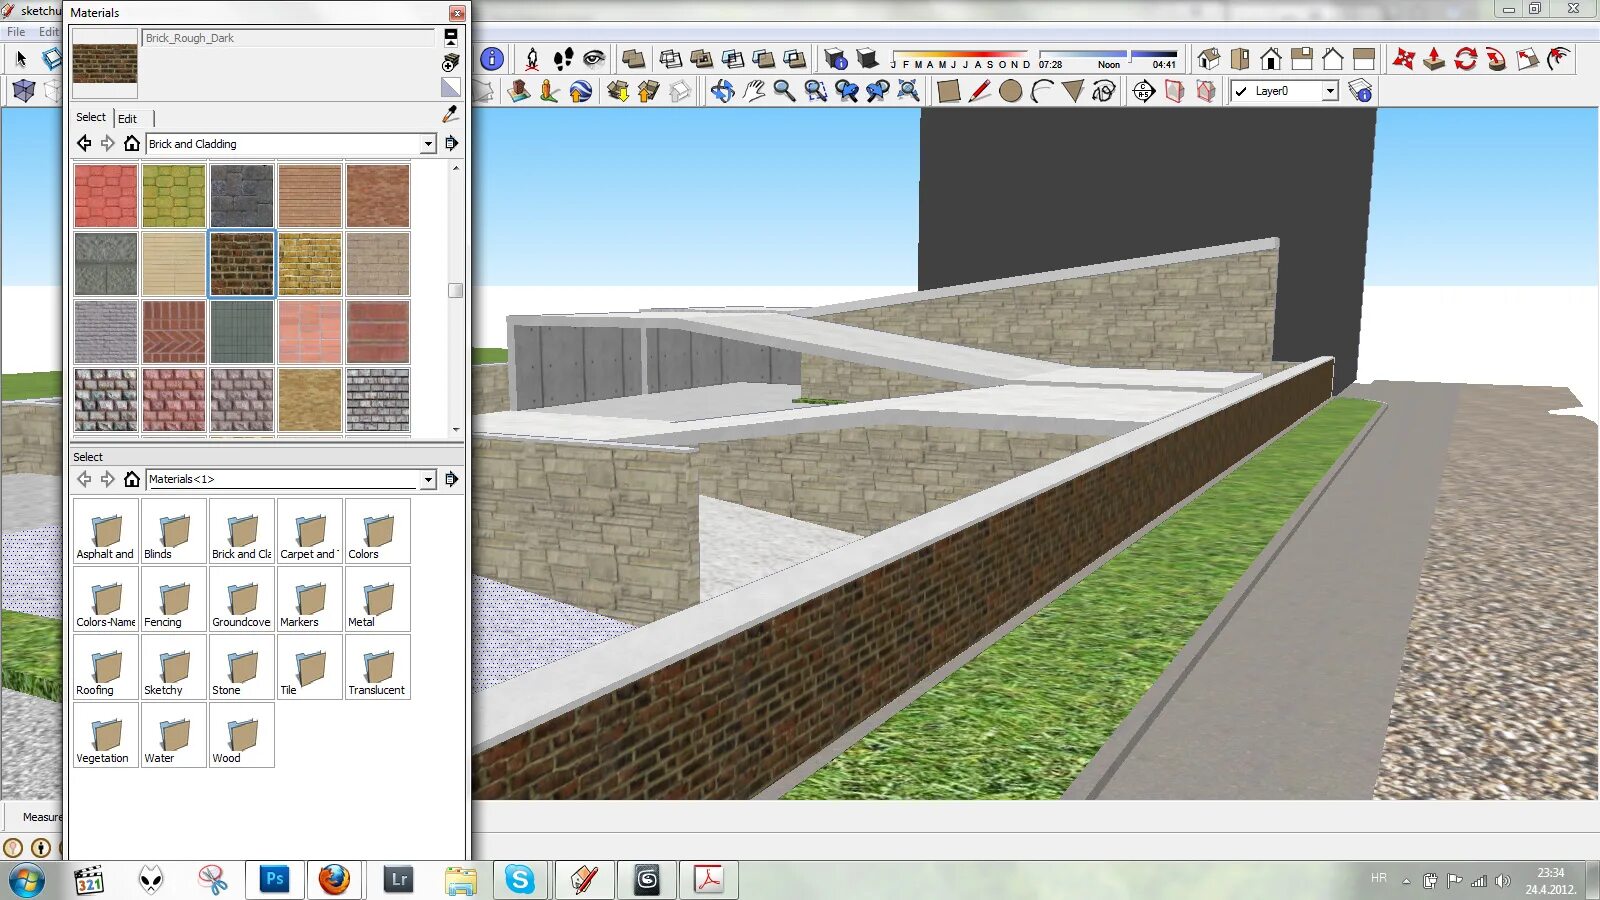Select the Offset tool
This screenshot has height=900, width=1600.
[1559, 59]
